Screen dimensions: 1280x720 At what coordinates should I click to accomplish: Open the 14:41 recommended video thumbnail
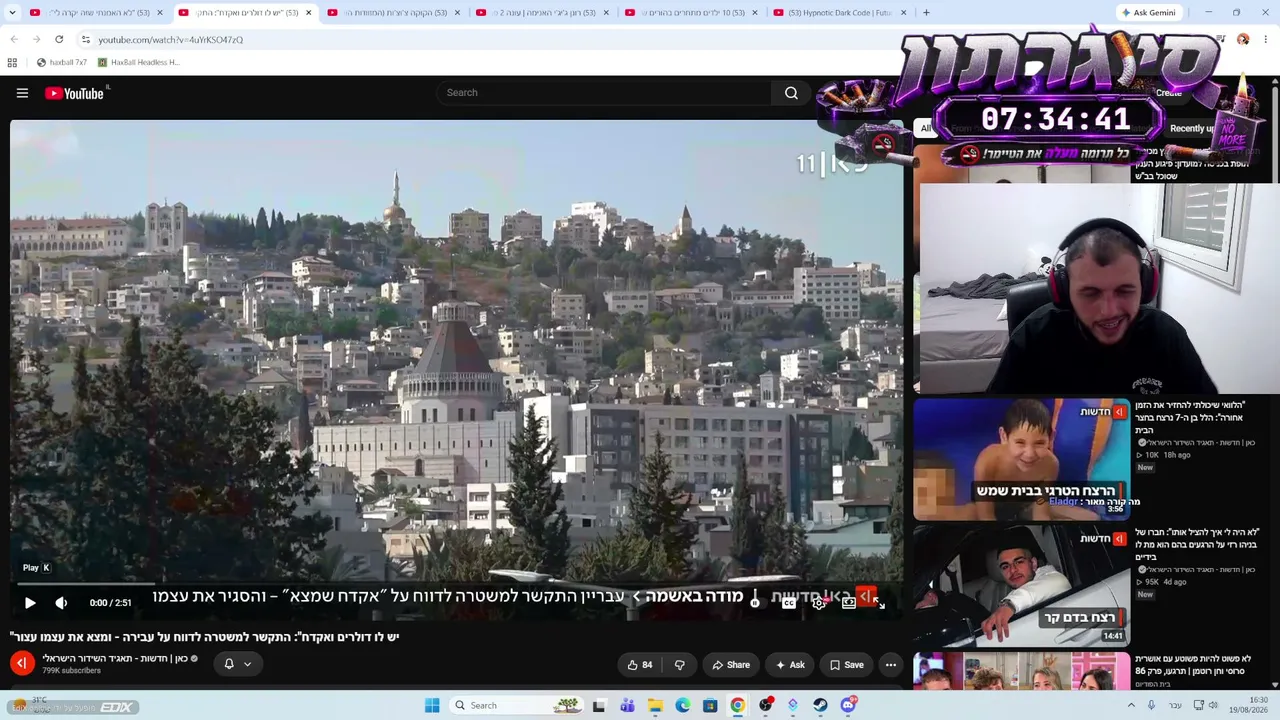coord(1021,586)
